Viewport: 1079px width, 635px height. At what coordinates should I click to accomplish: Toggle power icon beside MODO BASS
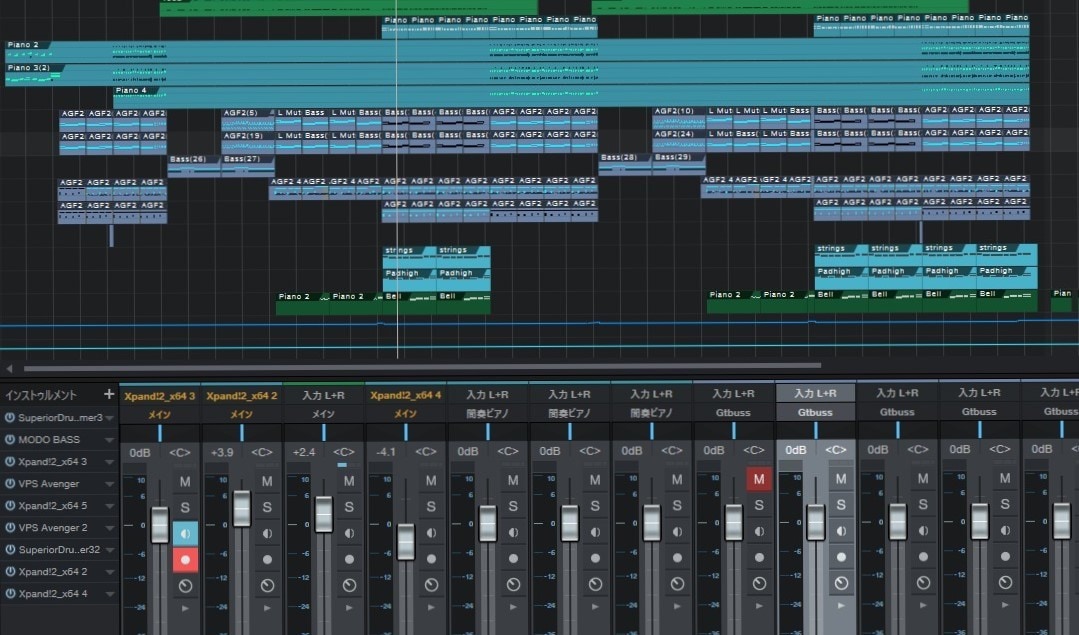click(10, 440)
